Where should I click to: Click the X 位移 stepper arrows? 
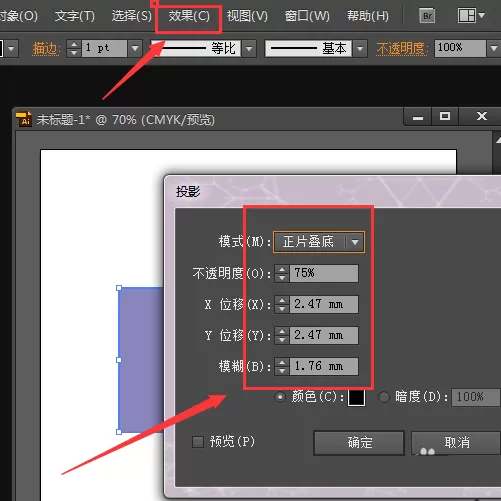tap(282, 304)
